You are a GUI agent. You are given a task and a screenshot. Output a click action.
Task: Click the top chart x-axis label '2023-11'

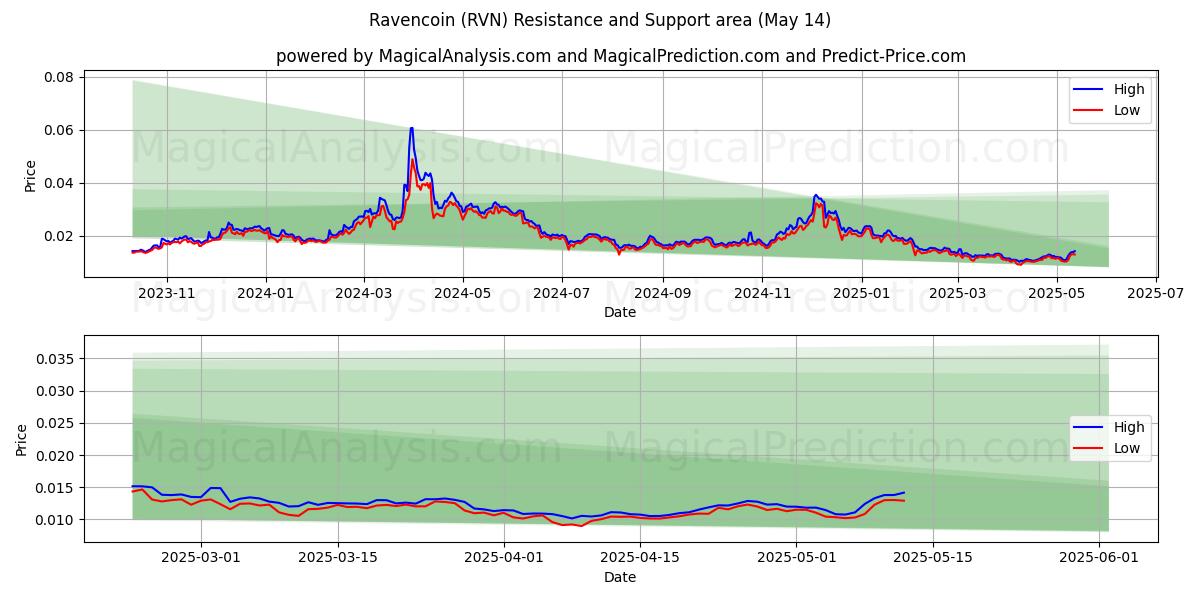(166, 293)
